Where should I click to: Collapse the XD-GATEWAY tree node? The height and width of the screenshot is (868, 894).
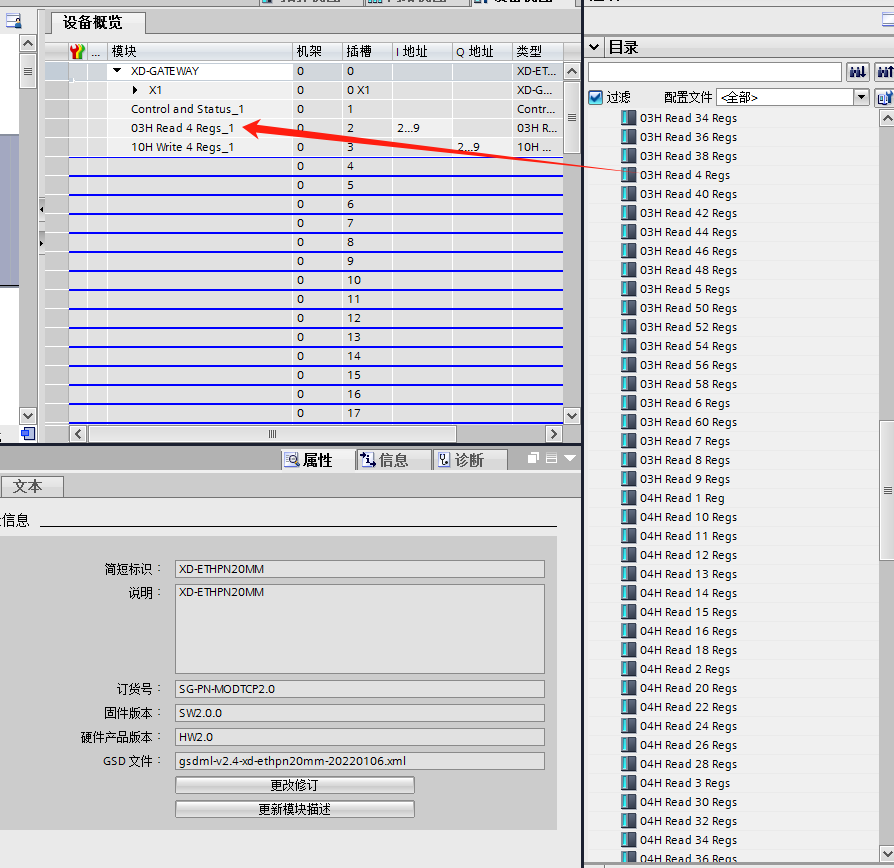[117, 71]
